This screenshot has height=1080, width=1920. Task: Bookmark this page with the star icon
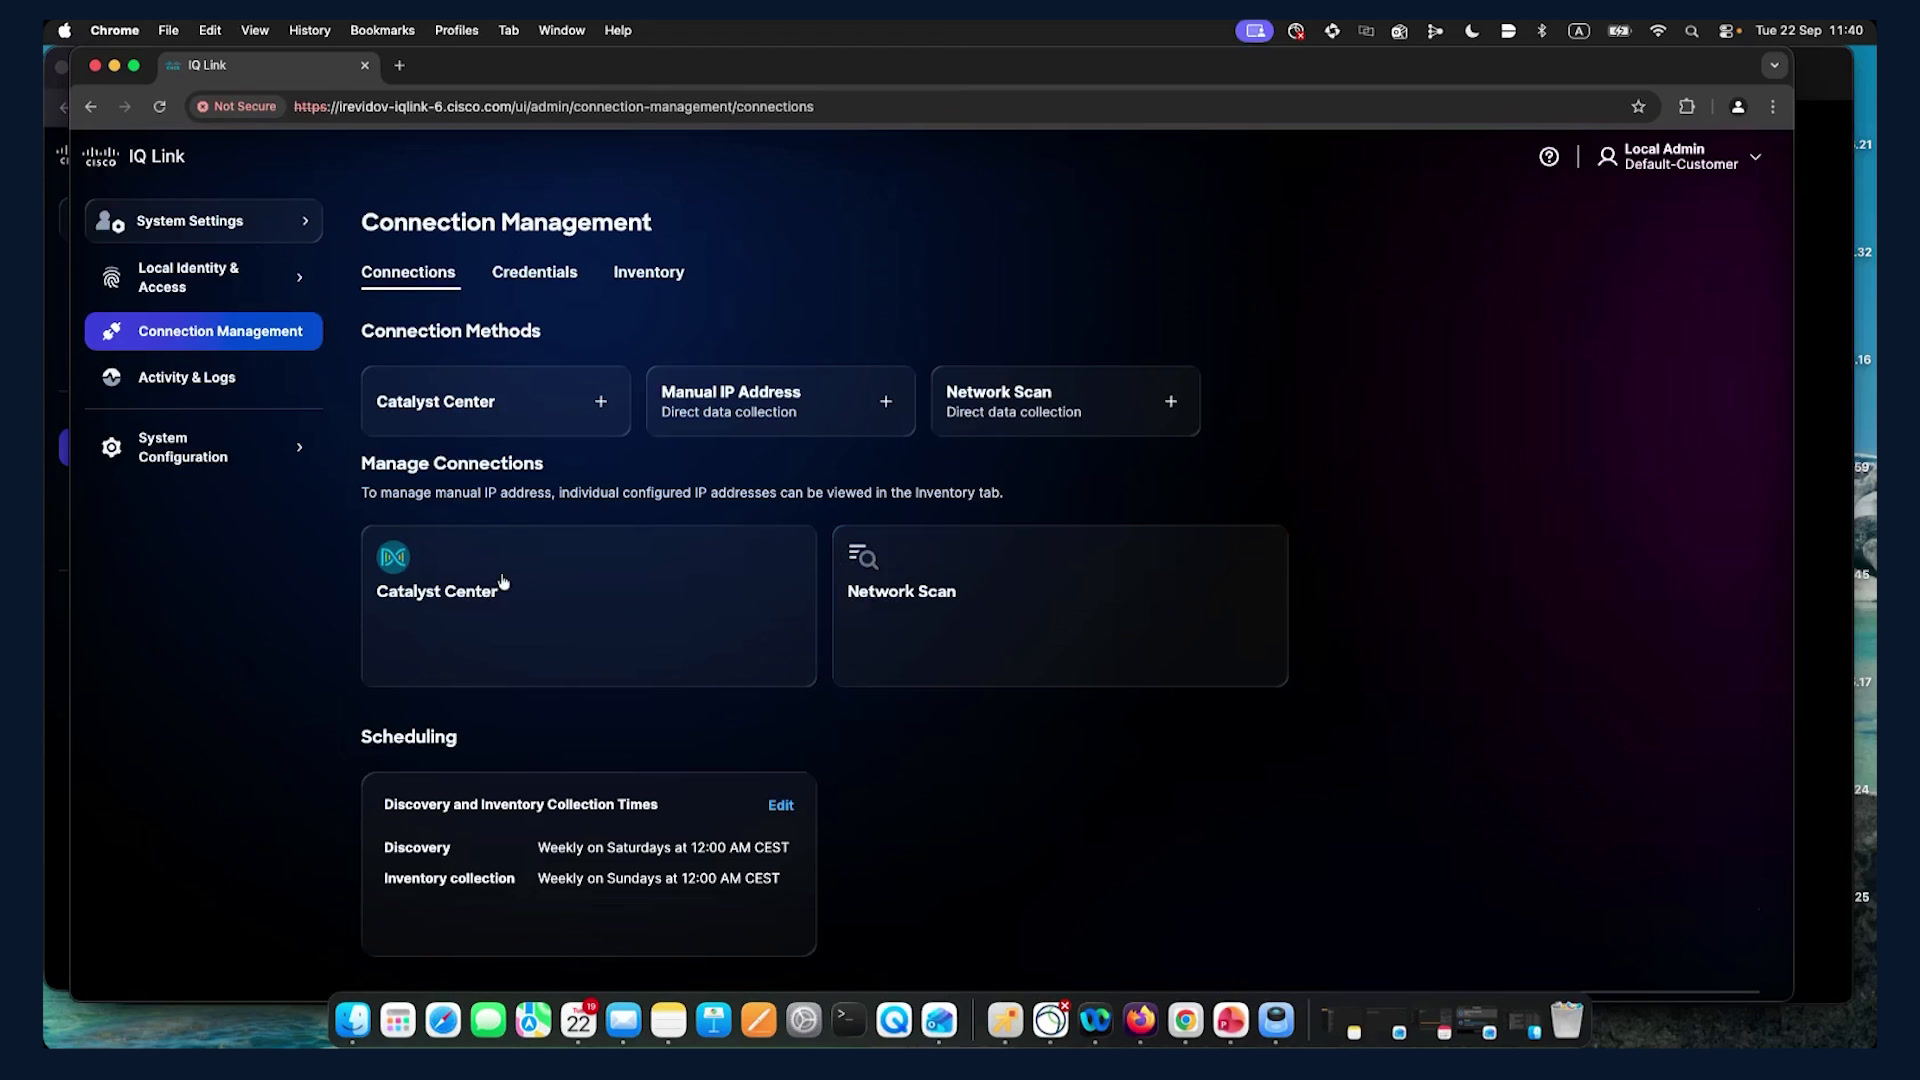click(1638, 106)
